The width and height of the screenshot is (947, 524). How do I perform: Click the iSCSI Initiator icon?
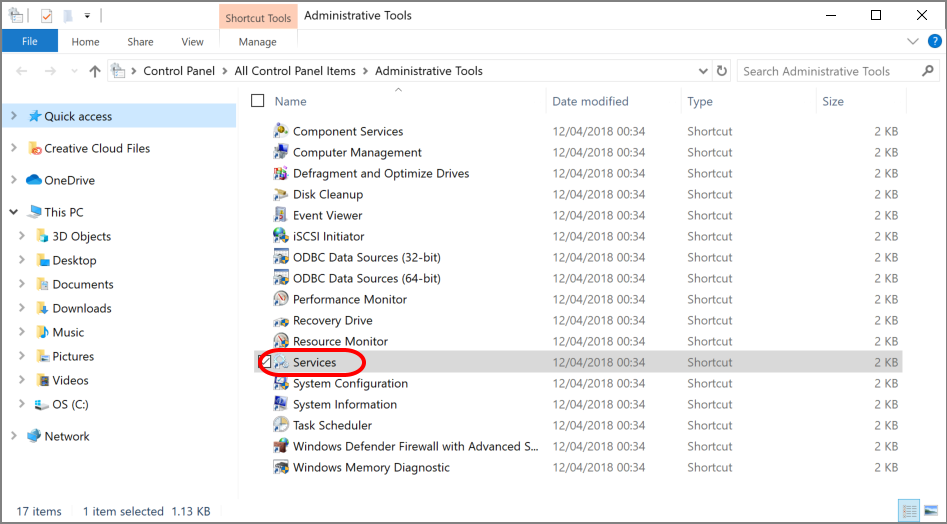(281, 236)
